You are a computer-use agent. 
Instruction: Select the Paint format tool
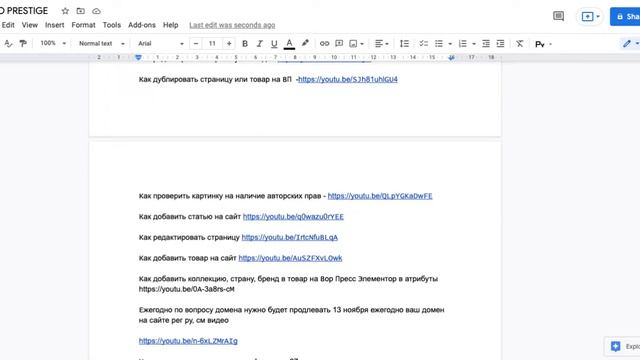pyautogui.click(x=23, y=43)
